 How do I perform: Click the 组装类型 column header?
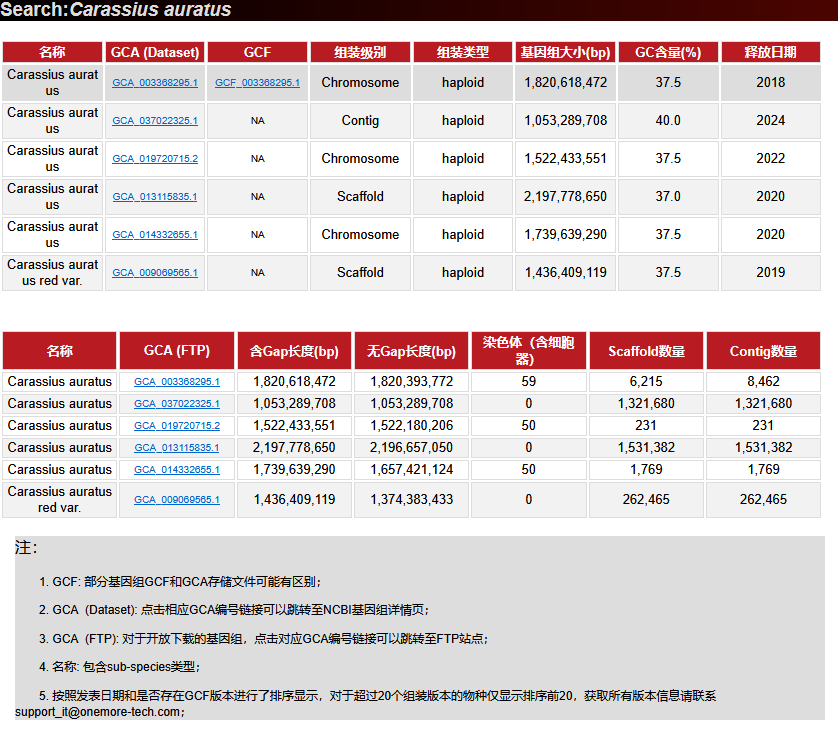463,52
